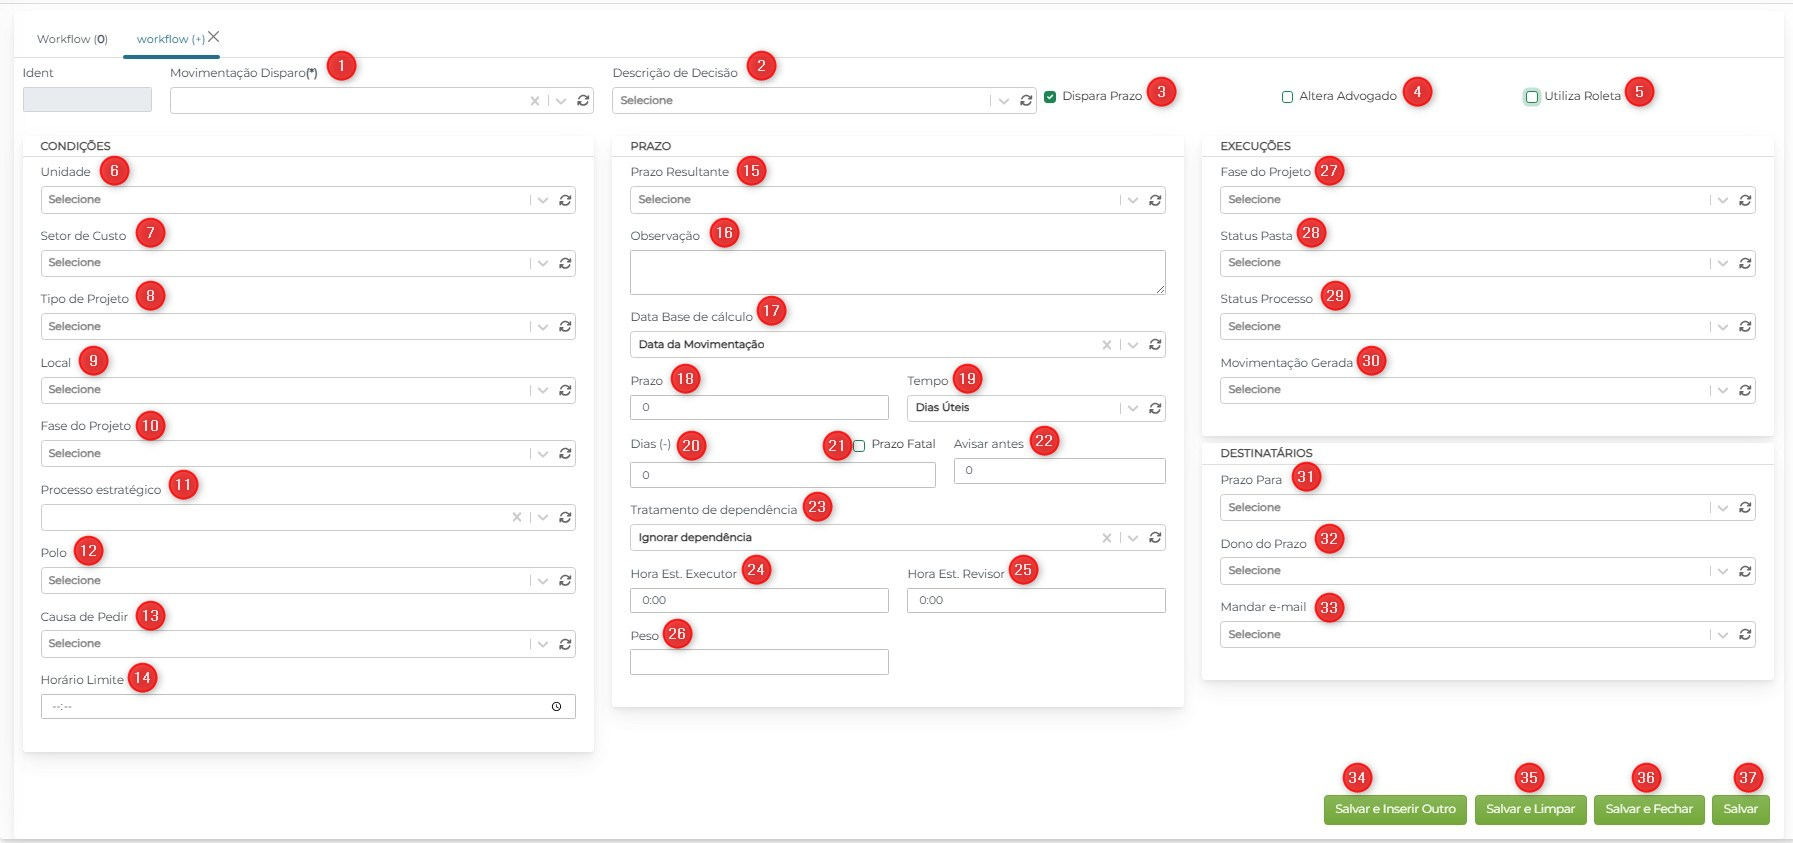Click the Horário Limite time field

coord(308,707)
